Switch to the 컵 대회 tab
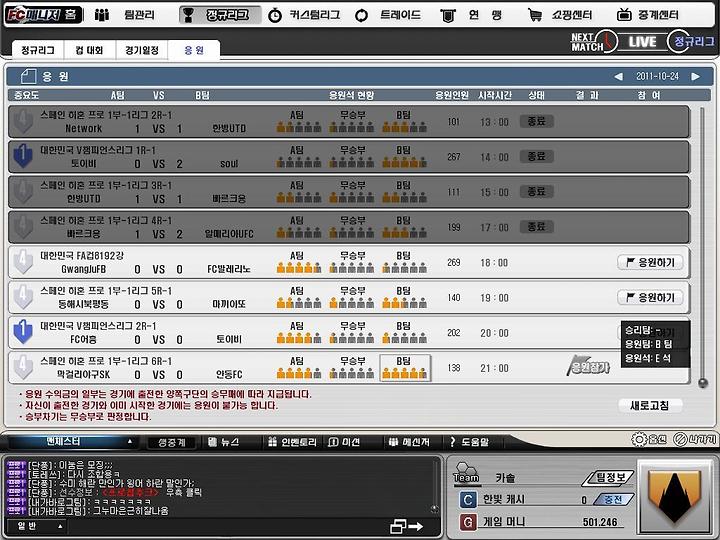 (x=89, y=50)
